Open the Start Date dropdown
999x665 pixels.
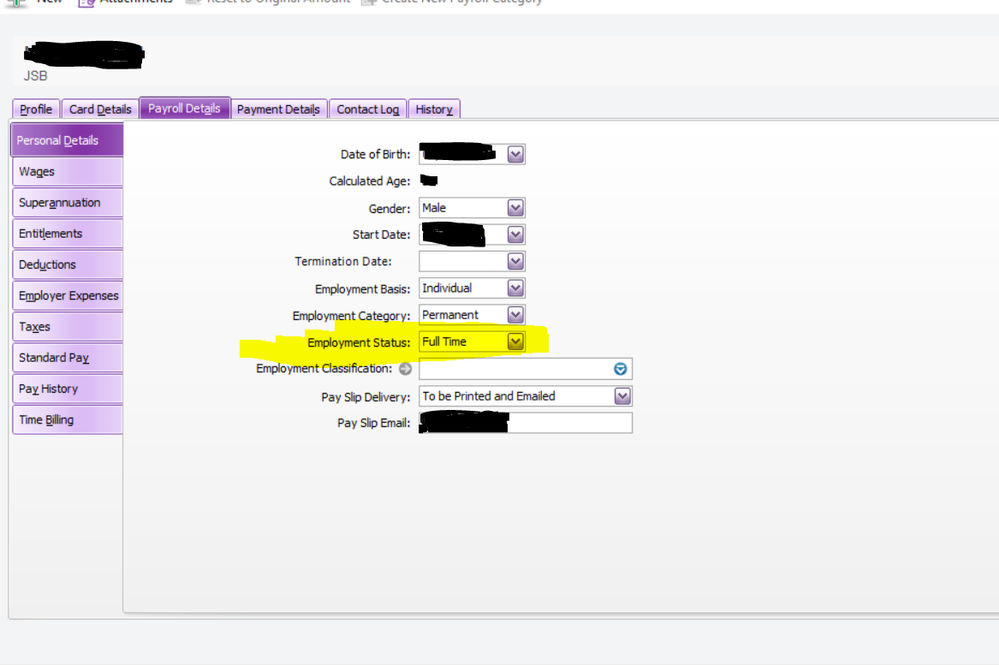coord(515,235)
